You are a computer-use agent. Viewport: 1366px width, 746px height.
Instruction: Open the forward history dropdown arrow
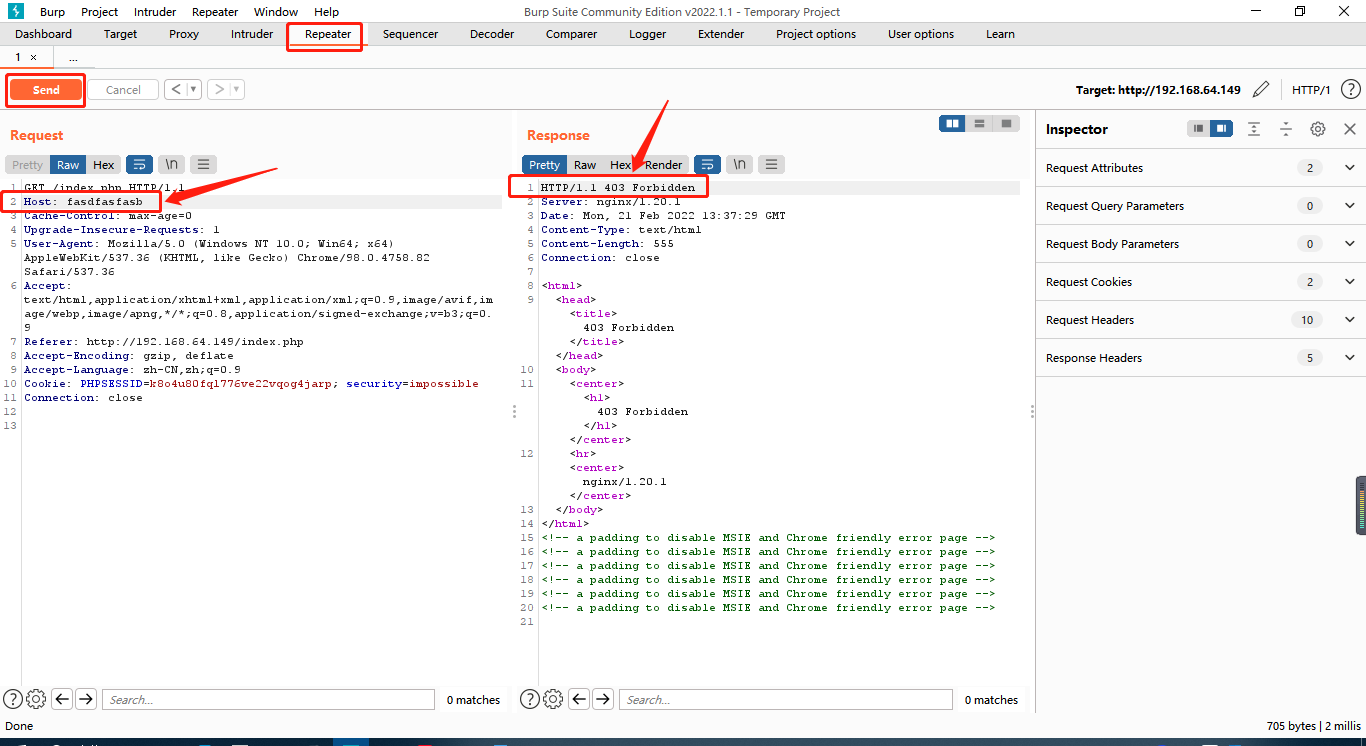pyautogui.click(x=237, y=89)
